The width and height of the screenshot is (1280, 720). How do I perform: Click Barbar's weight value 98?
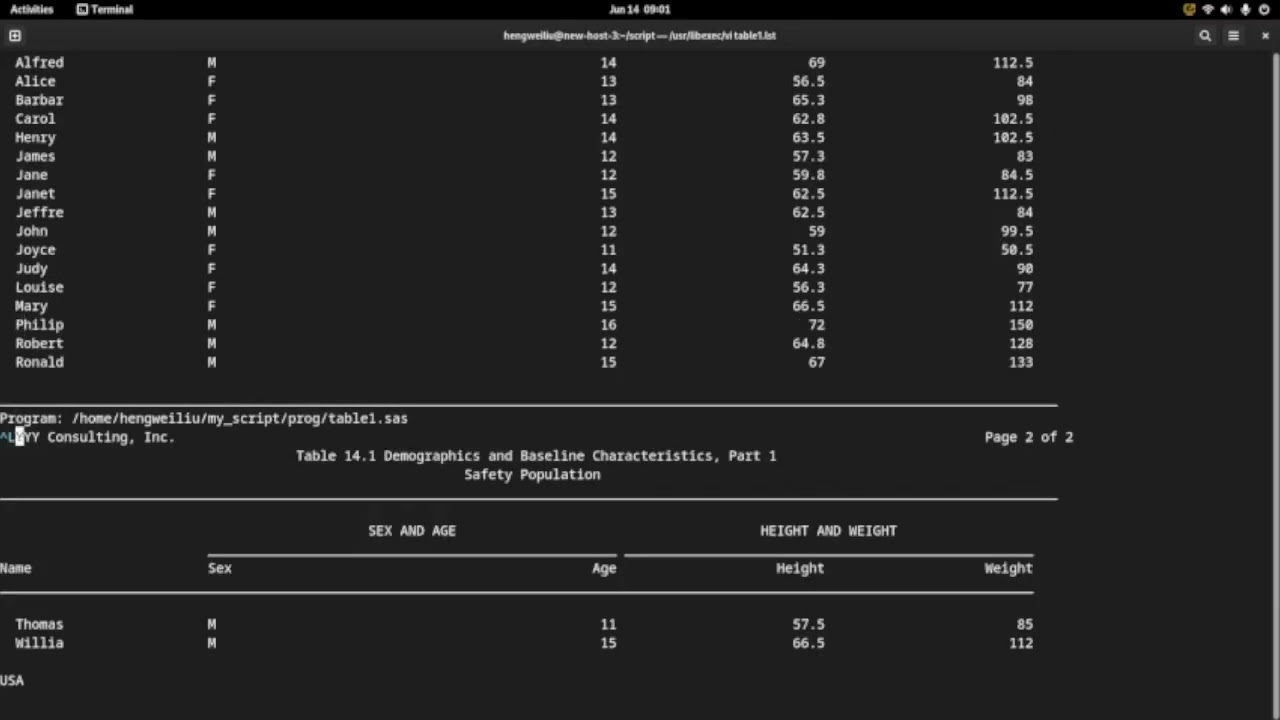(x=1024, y=100)
